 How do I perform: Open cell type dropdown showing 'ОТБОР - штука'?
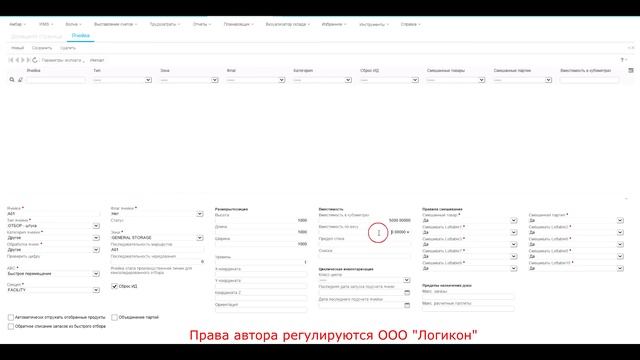point(96,226)
